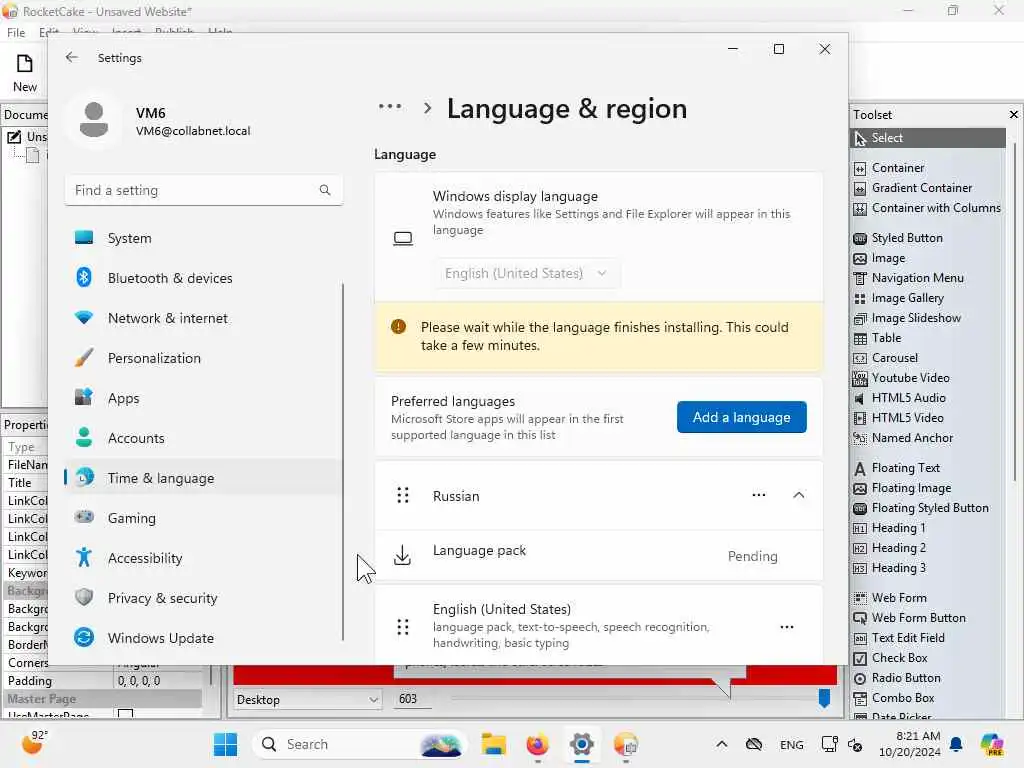Viewport: 1024px width, 768px height.
Task: Show hidden icons in system tray
Action: tap(722, 744)
